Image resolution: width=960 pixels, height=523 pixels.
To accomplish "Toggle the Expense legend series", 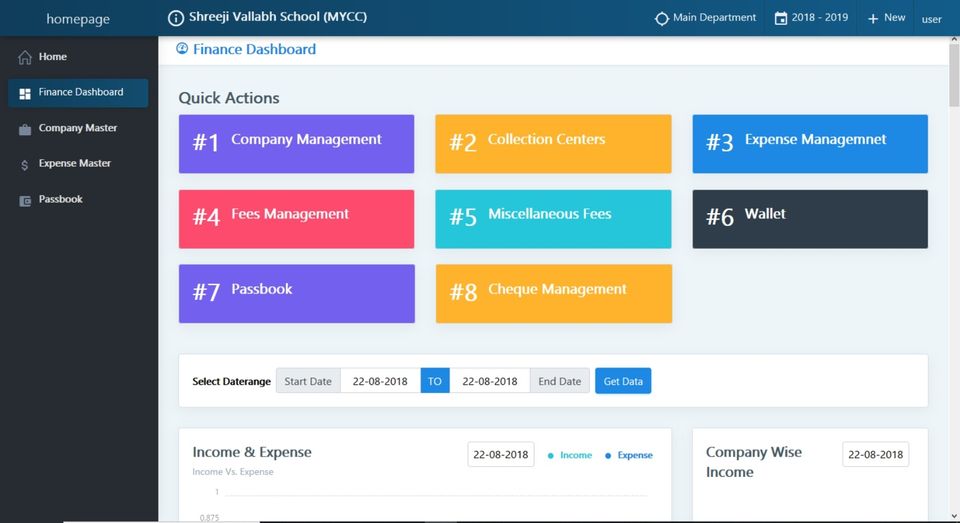I will pos(630,455).
